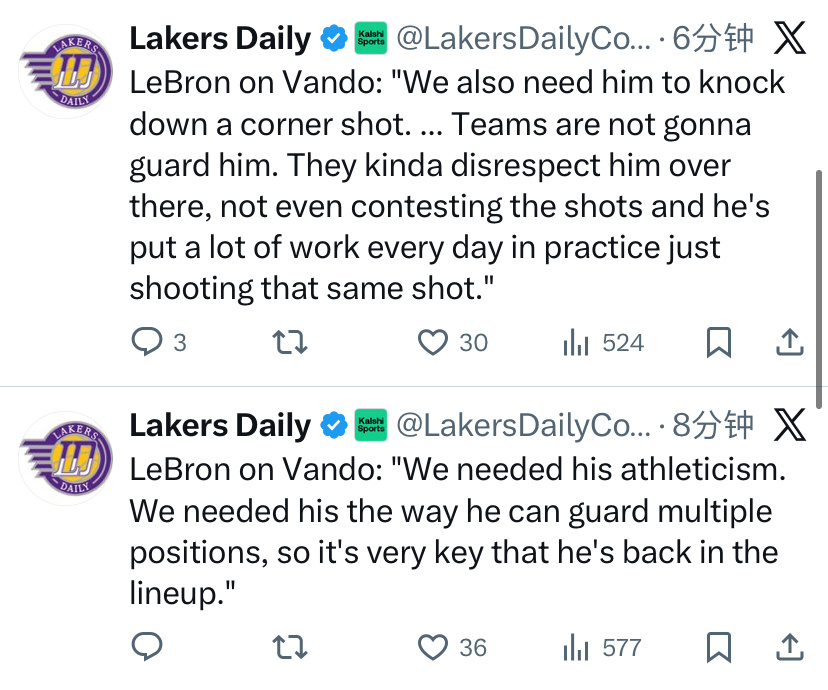View analytics showing 577 views
Image resolution: width=828 pixels, height=690 pixels.
pos(576,647)
